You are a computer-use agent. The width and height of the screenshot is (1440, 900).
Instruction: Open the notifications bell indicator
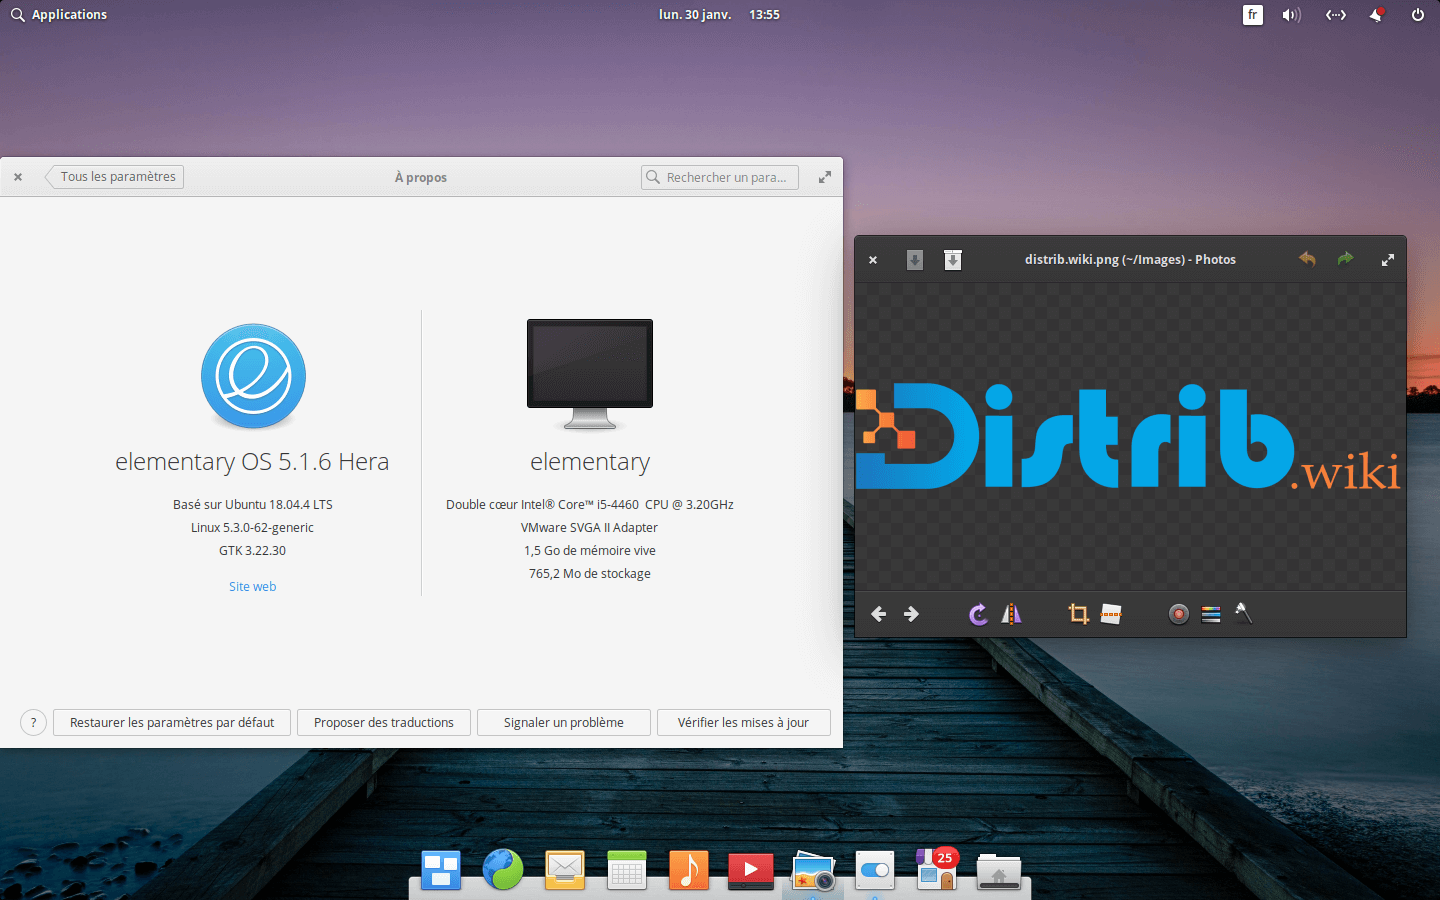click(x=1377, y=15)
